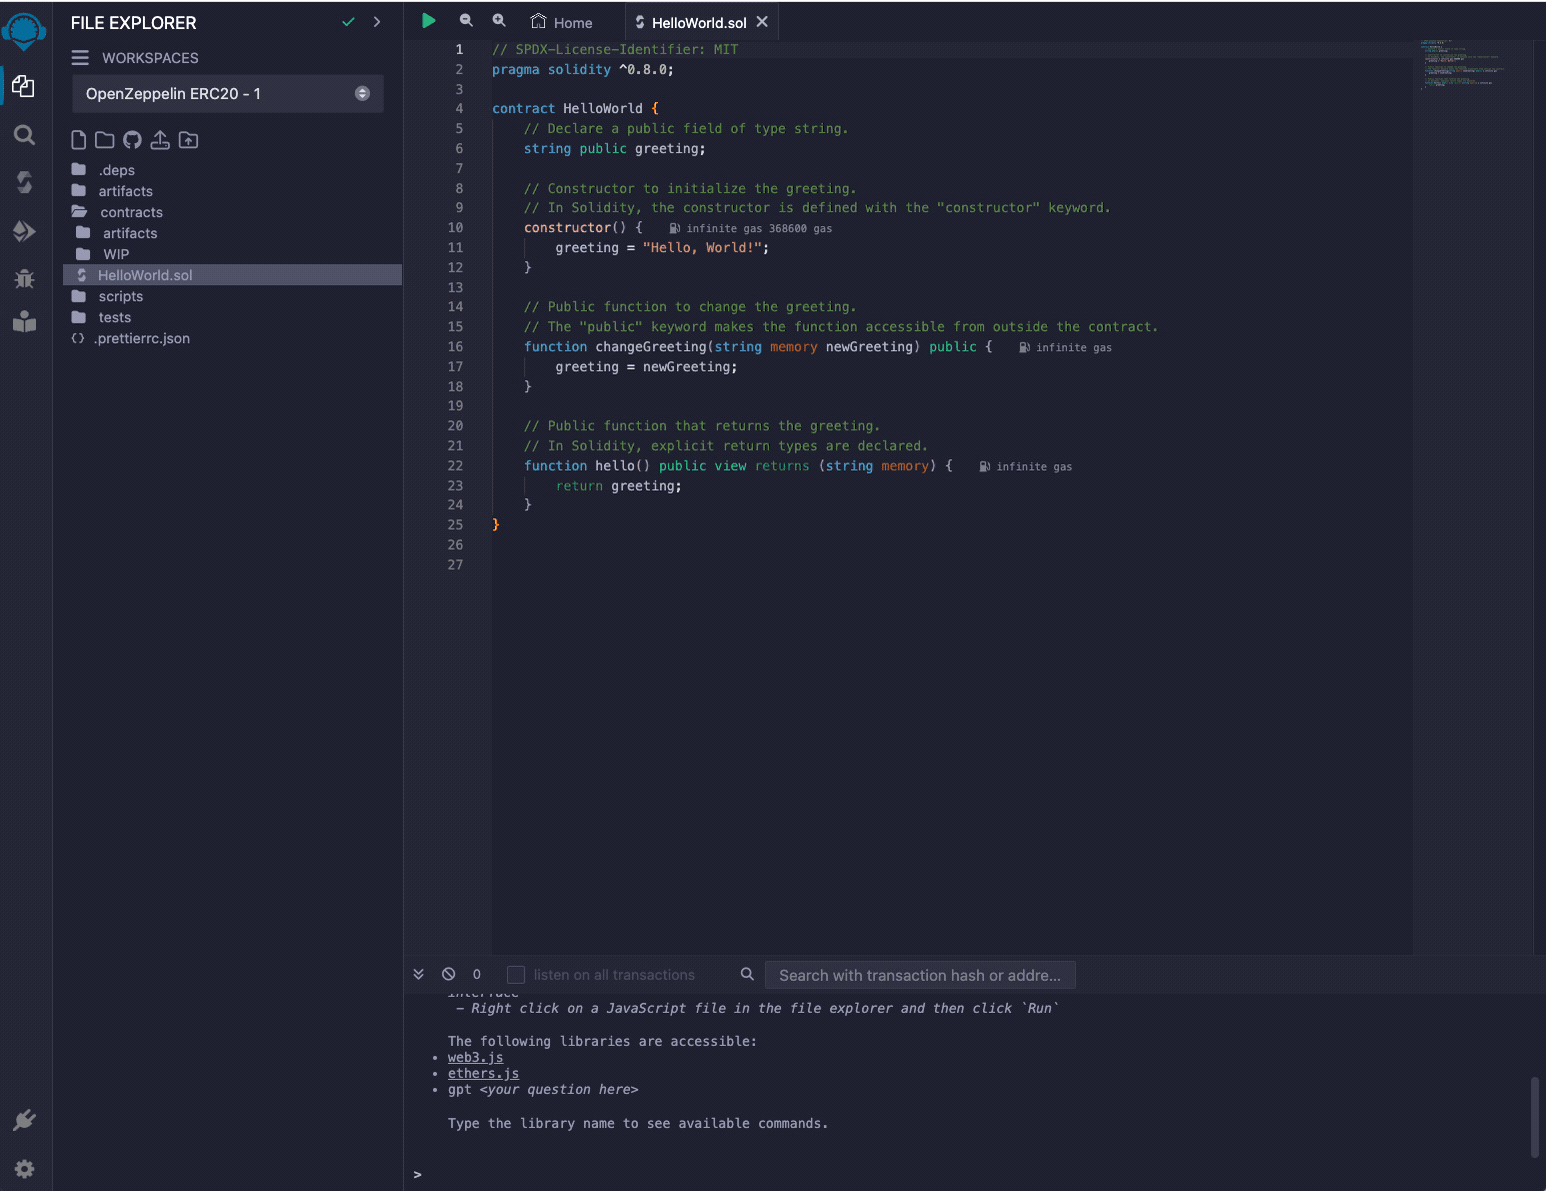Open the web3.js library link
1546x1191 pixels.
tap(475, 1057)
